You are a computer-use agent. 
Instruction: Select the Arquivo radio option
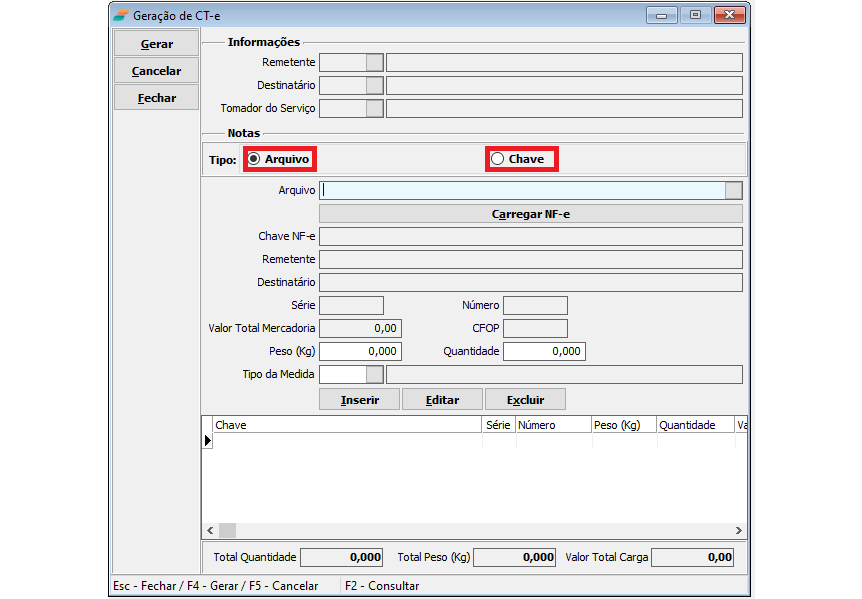click(x=255, y=159)
